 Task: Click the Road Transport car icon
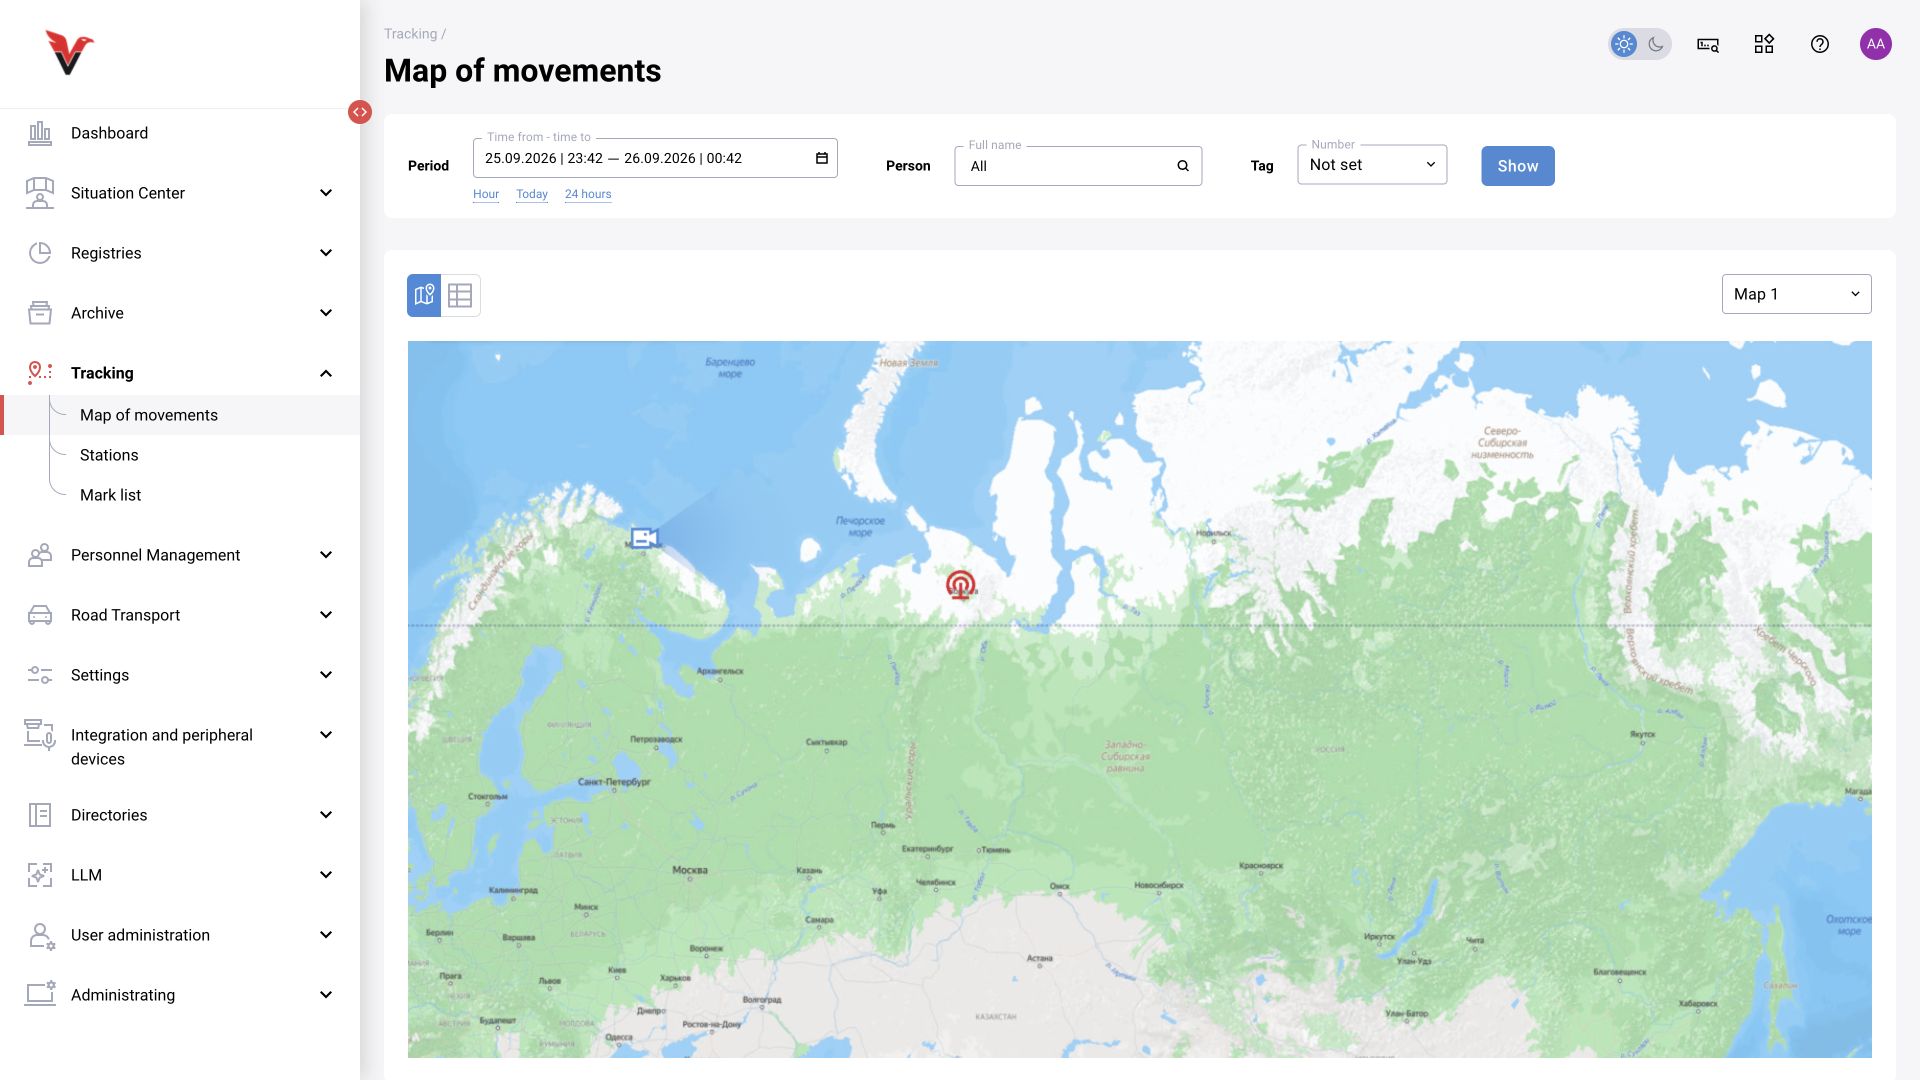pos(40,615)
